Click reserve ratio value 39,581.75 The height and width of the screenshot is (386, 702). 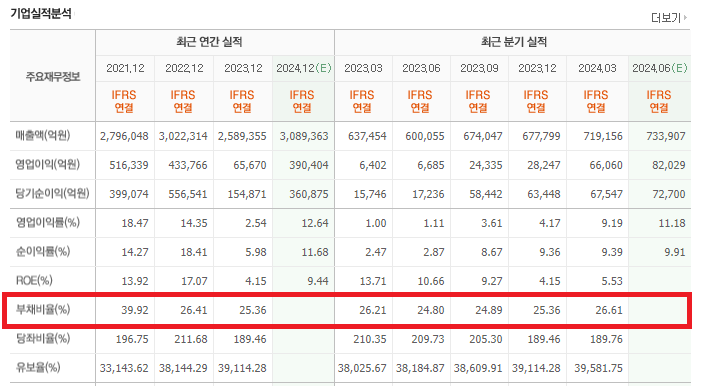click(x=599, y=368)
